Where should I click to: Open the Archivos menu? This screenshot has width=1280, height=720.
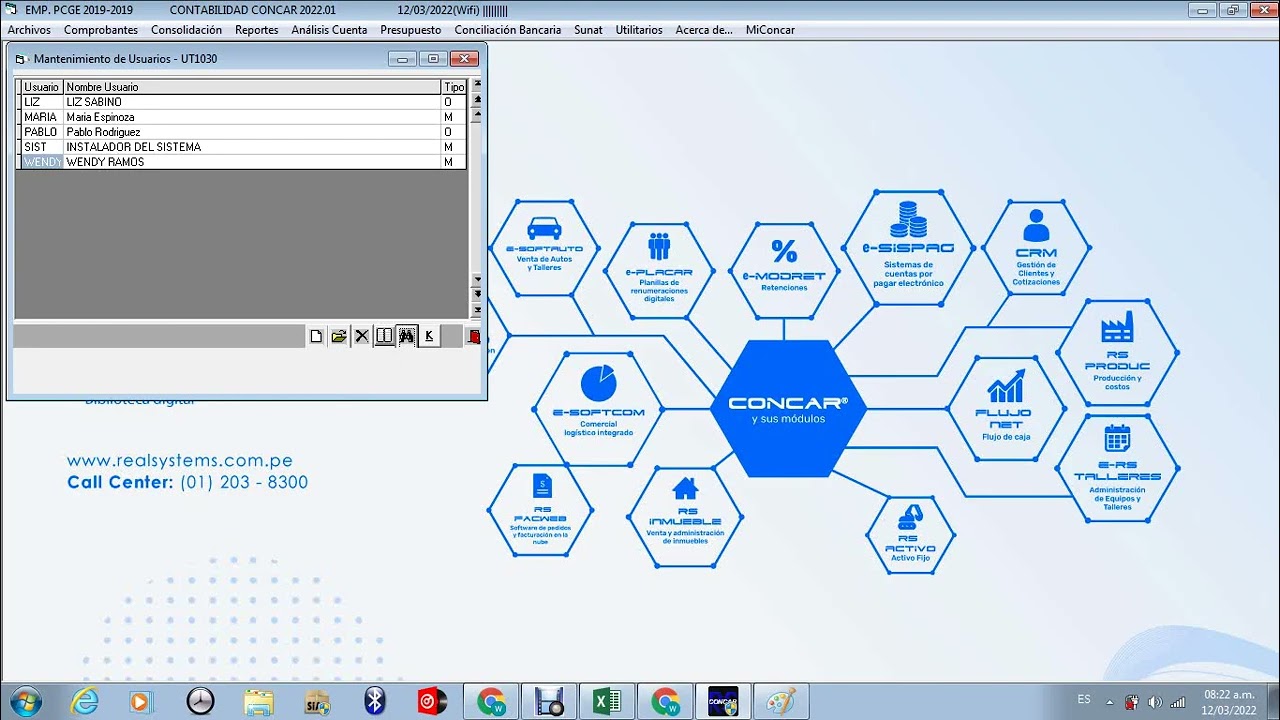point(29,30)
